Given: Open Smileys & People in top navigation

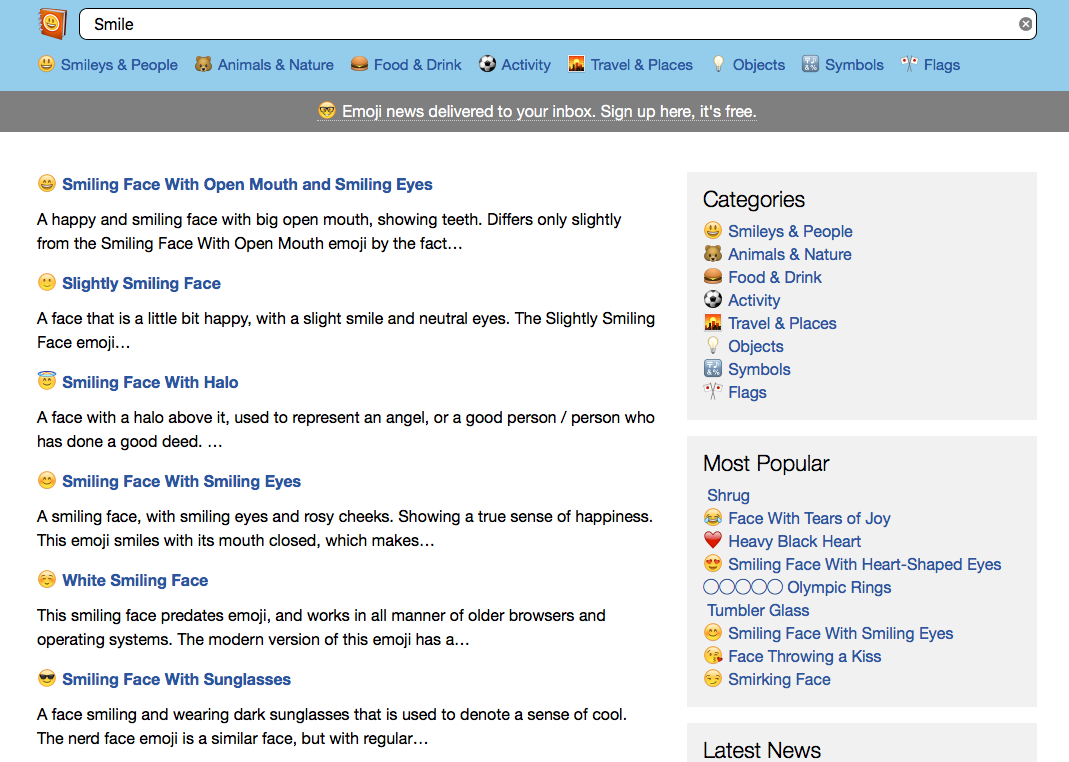Looking at the screenshot, I should pyautogui.click(x=119, y=65).
